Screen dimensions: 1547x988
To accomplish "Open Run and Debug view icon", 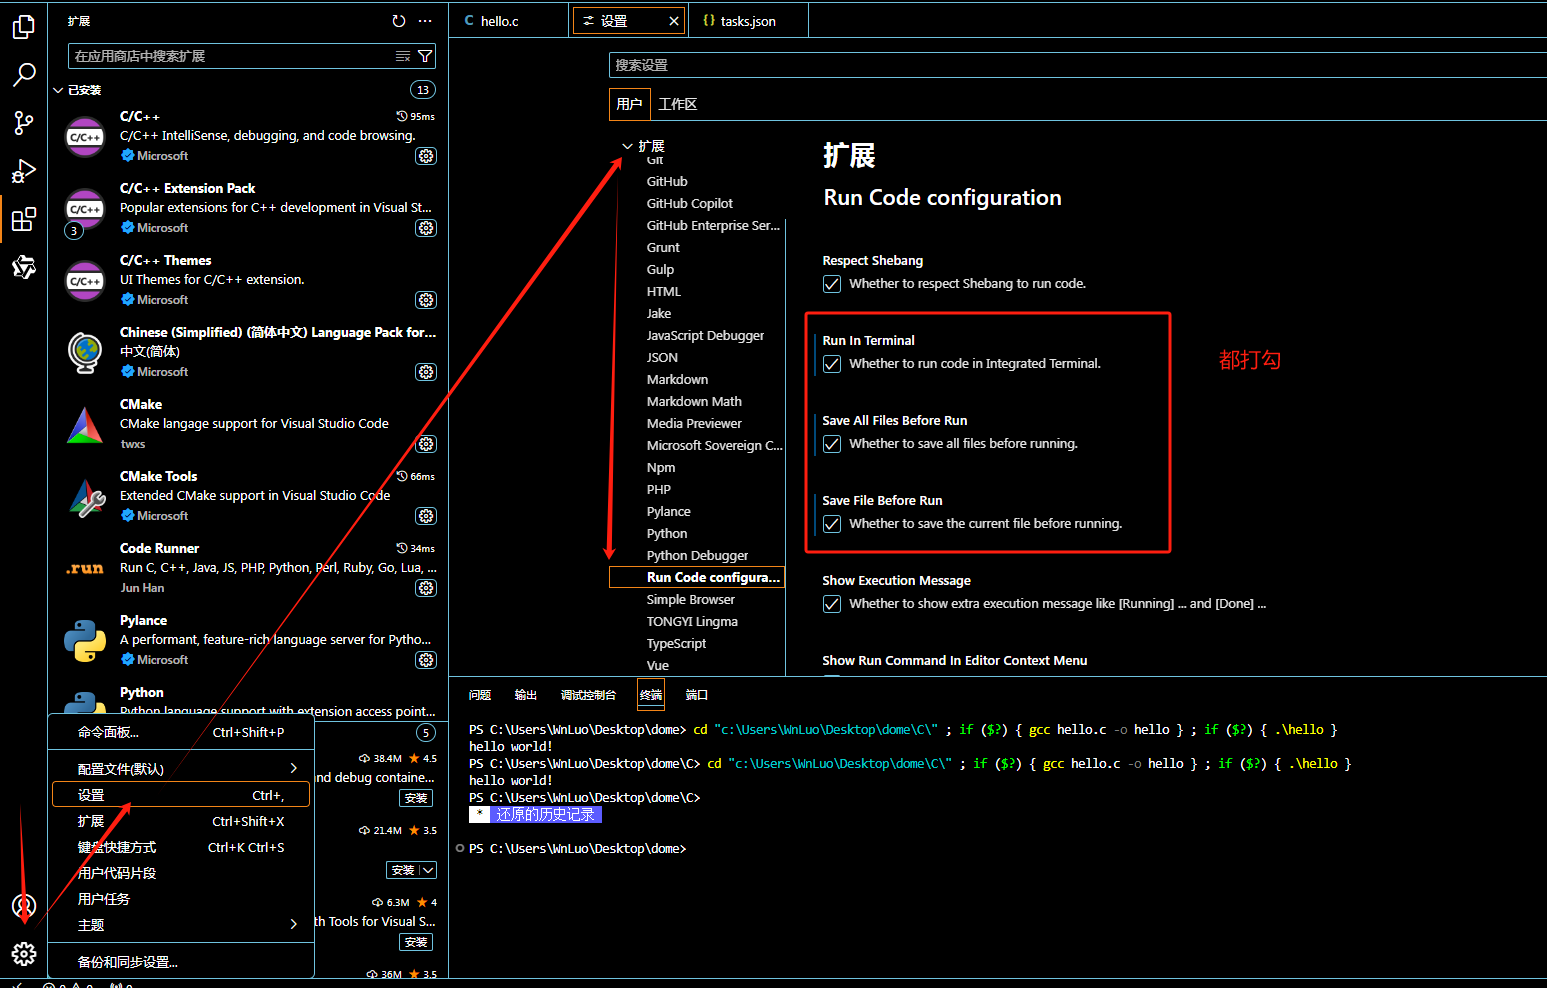I will pyautogui.click(x=24, y=171).
